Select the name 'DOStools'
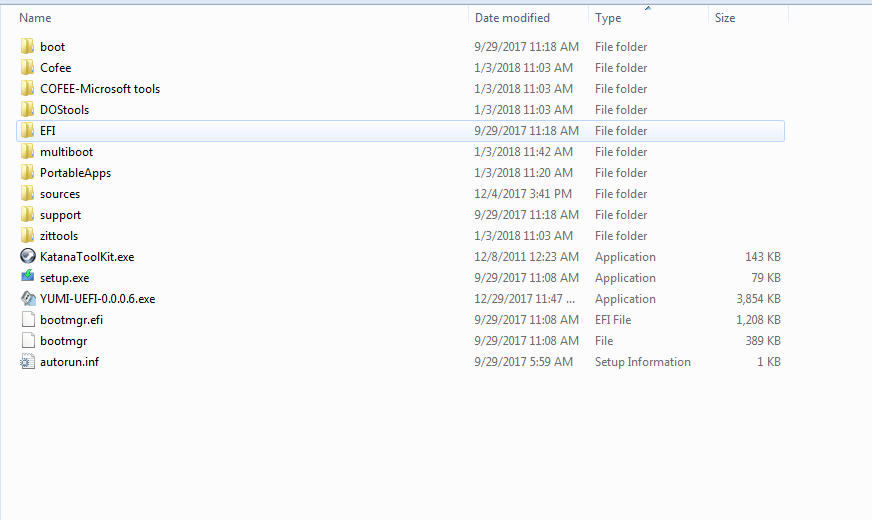This screenshot has width=872, height=520. 65,110
